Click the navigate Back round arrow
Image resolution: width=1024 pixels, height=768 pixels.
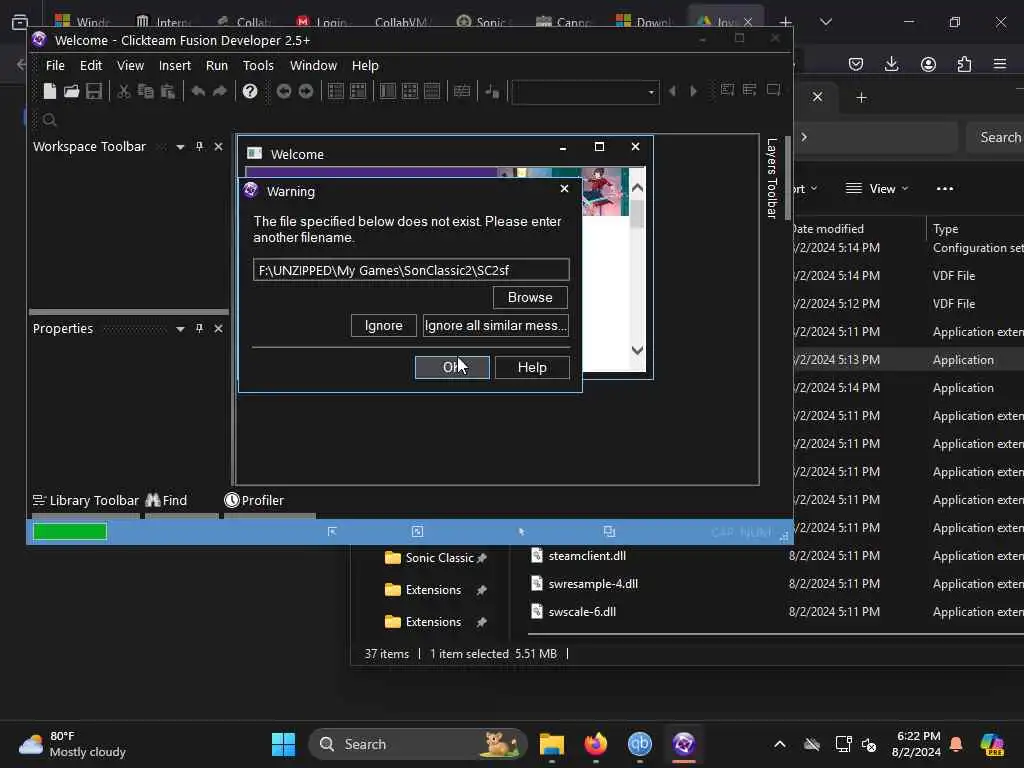283,91
